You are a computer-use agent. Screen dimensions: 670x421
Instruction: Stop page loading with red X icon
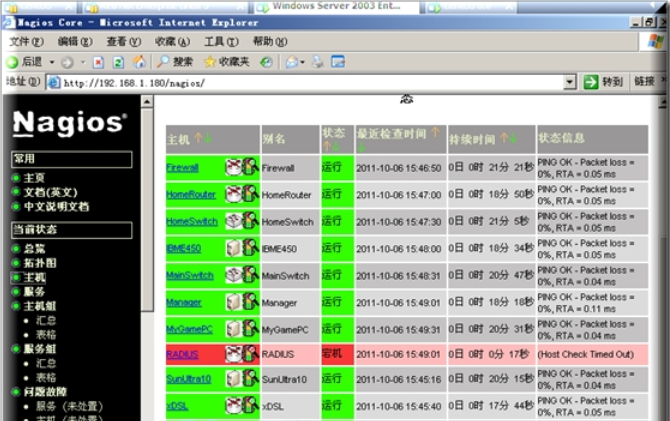tap(98, 63)
